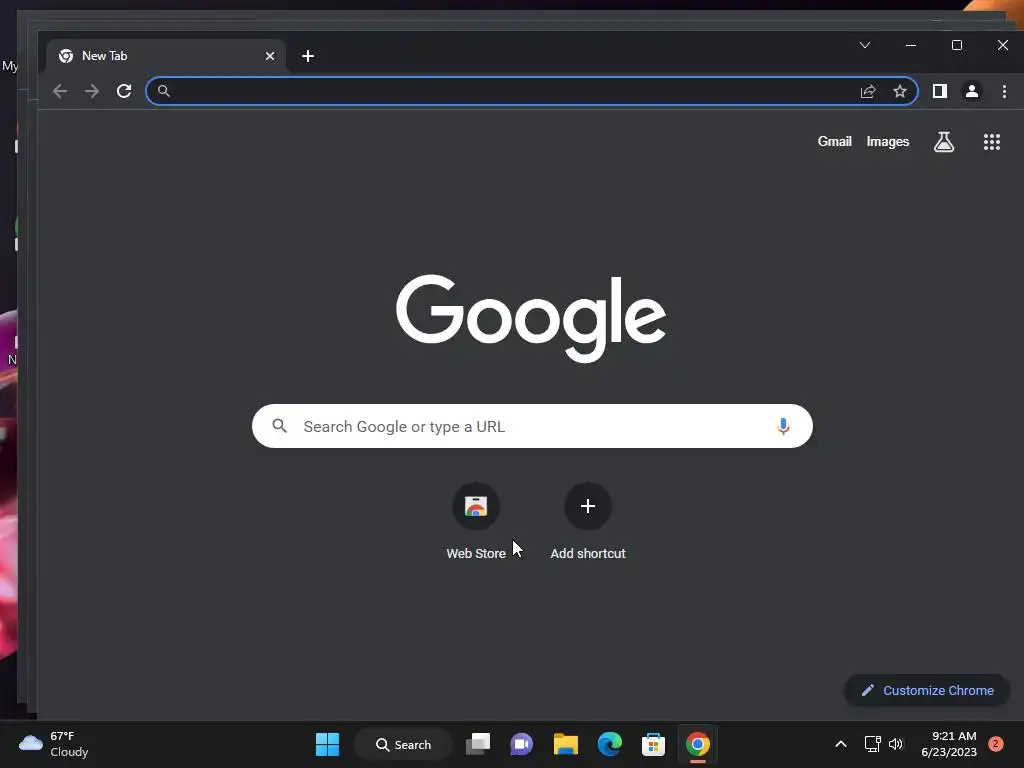Open the notification badge showing 2

pyautogui.click(x=996, y=744)
